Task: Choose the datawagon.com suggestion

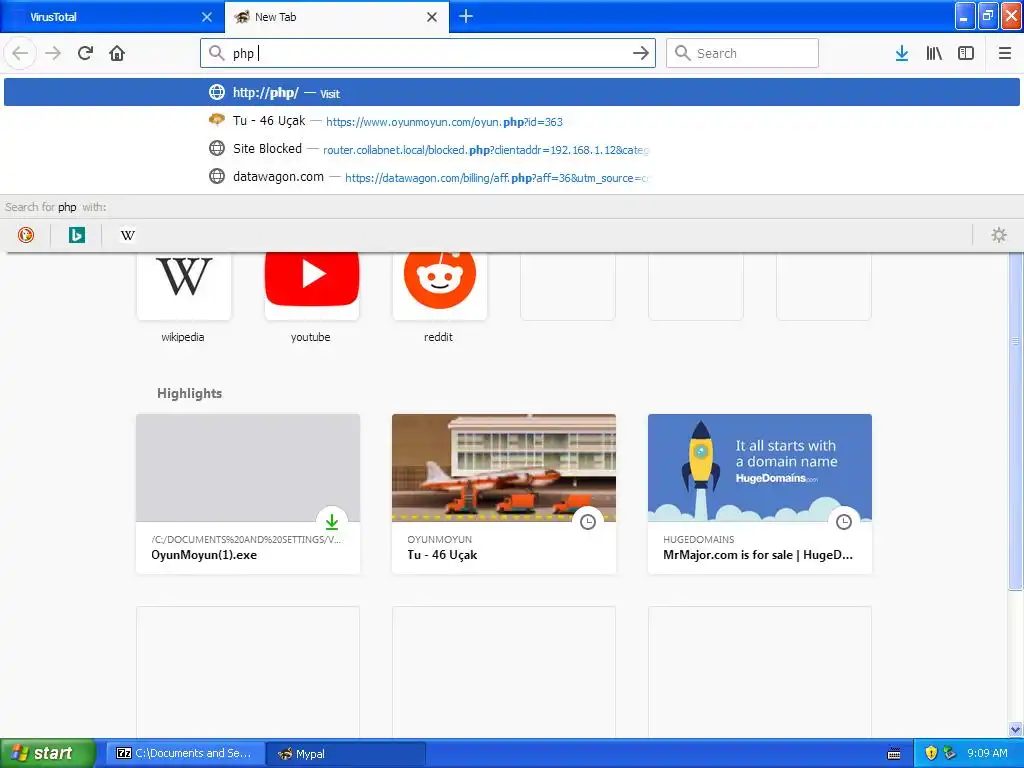Action: click(511, 177)
